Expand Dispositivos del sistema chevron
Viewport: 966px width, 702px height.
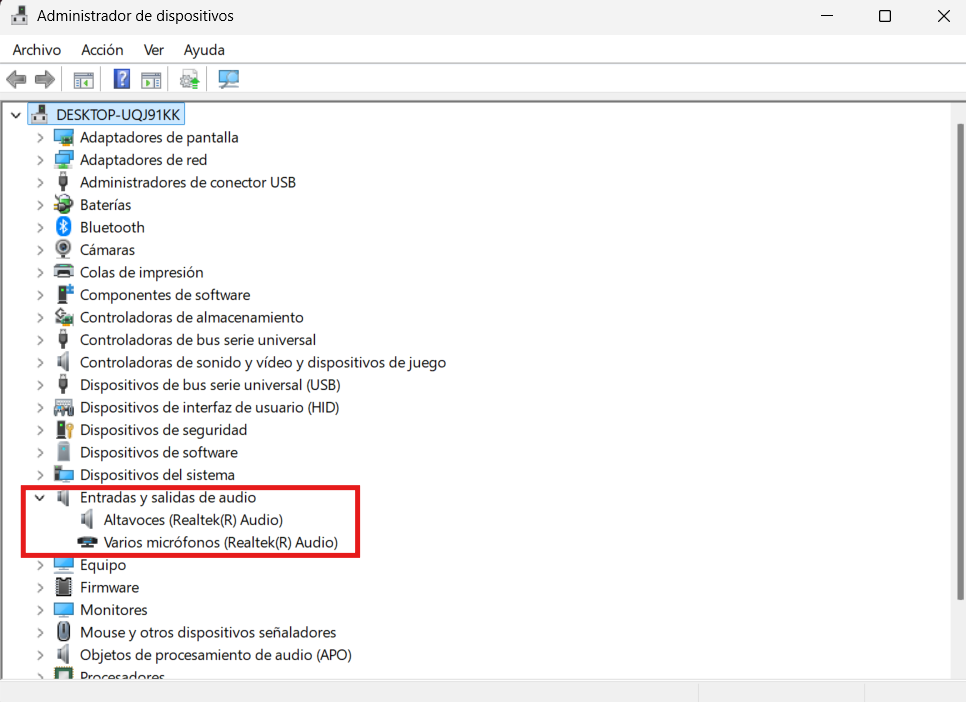click(x=40, y=475)
